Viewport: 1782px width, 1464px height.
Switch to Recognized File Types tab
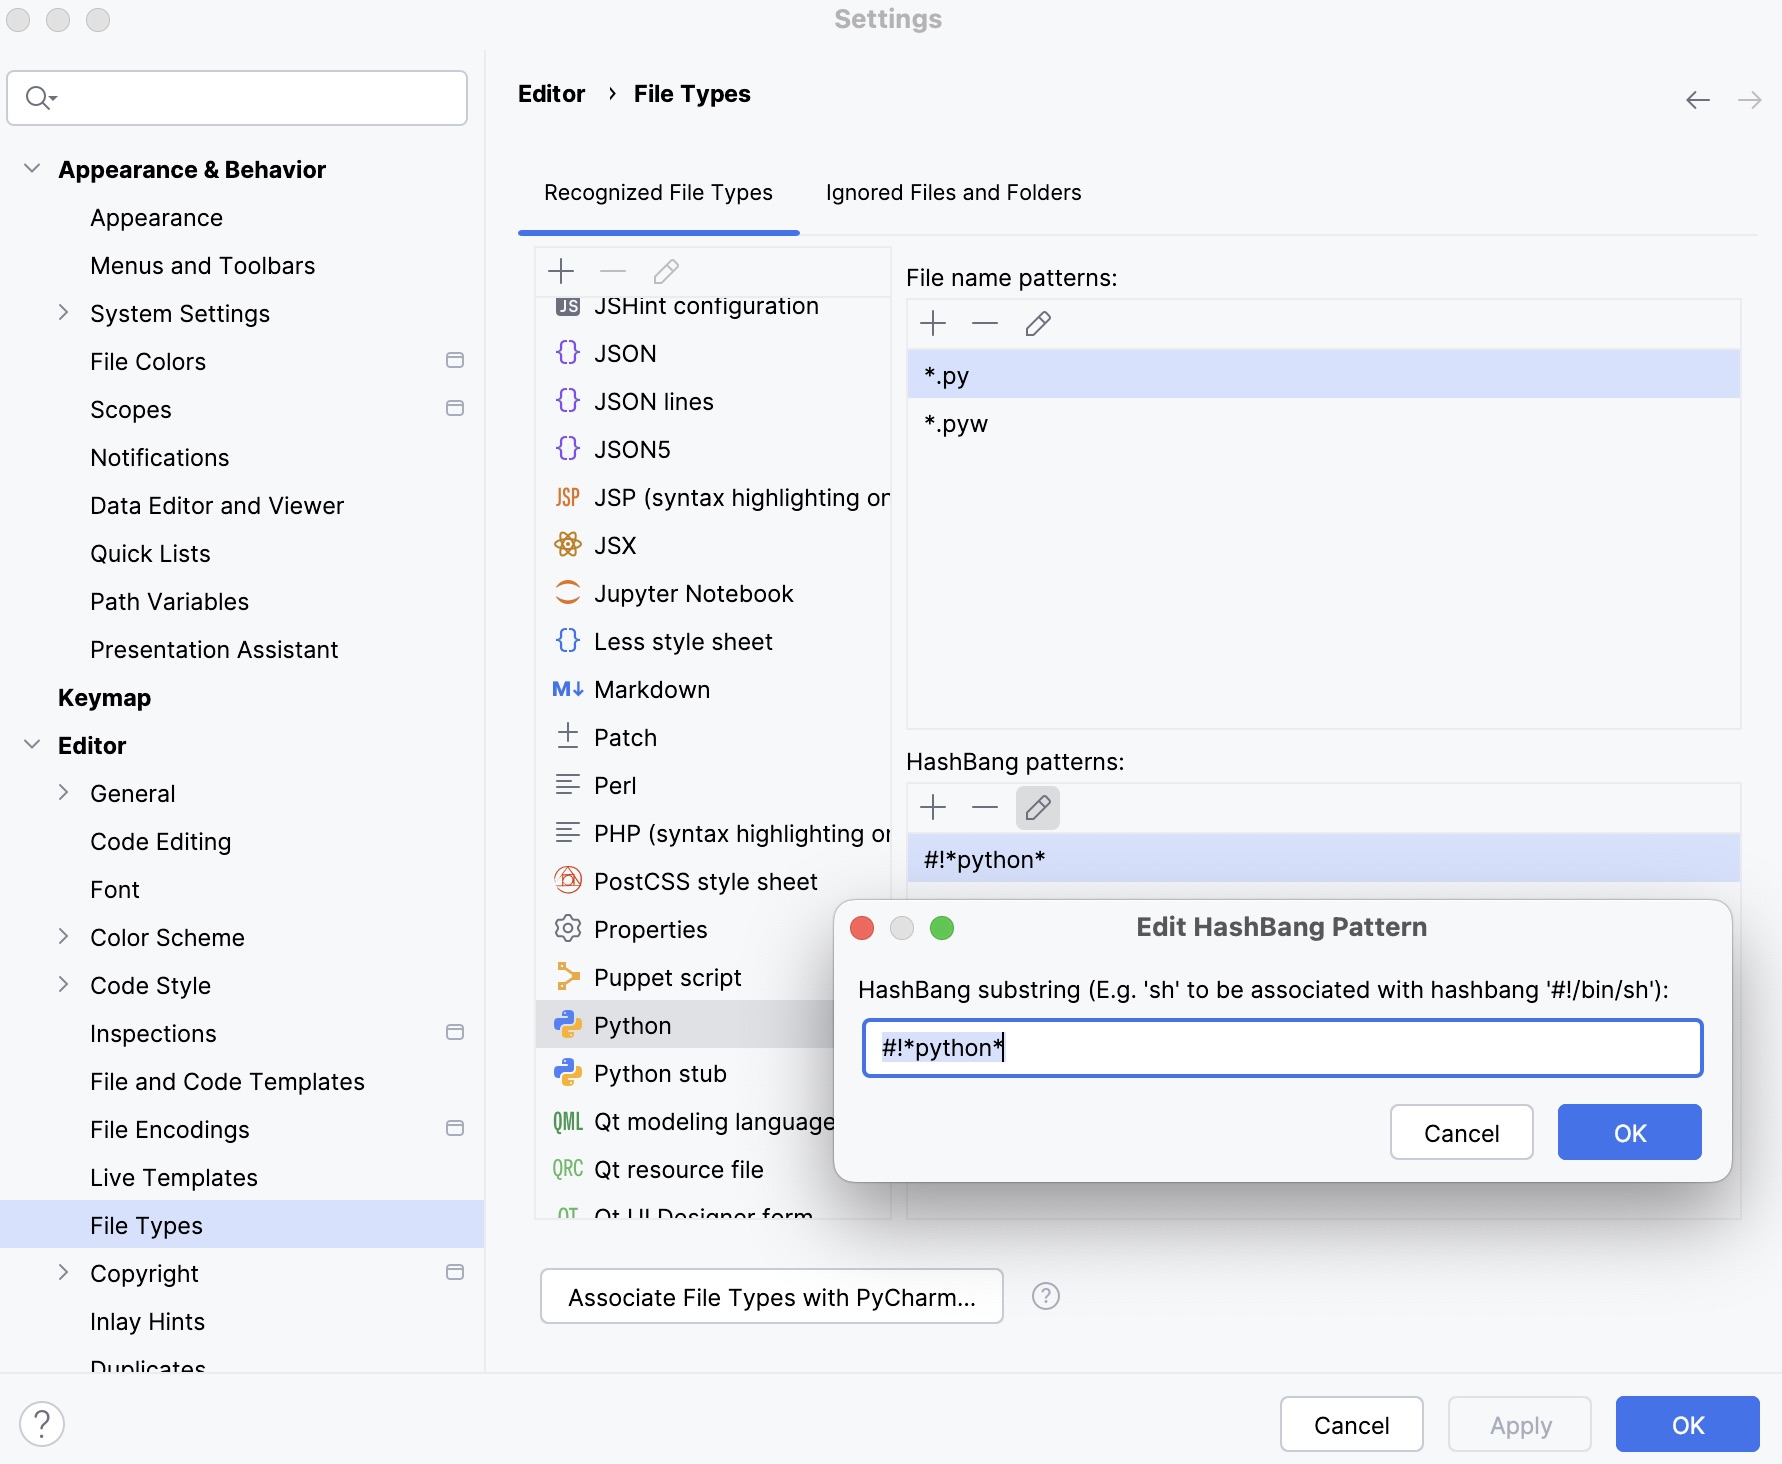pos(657,193)
